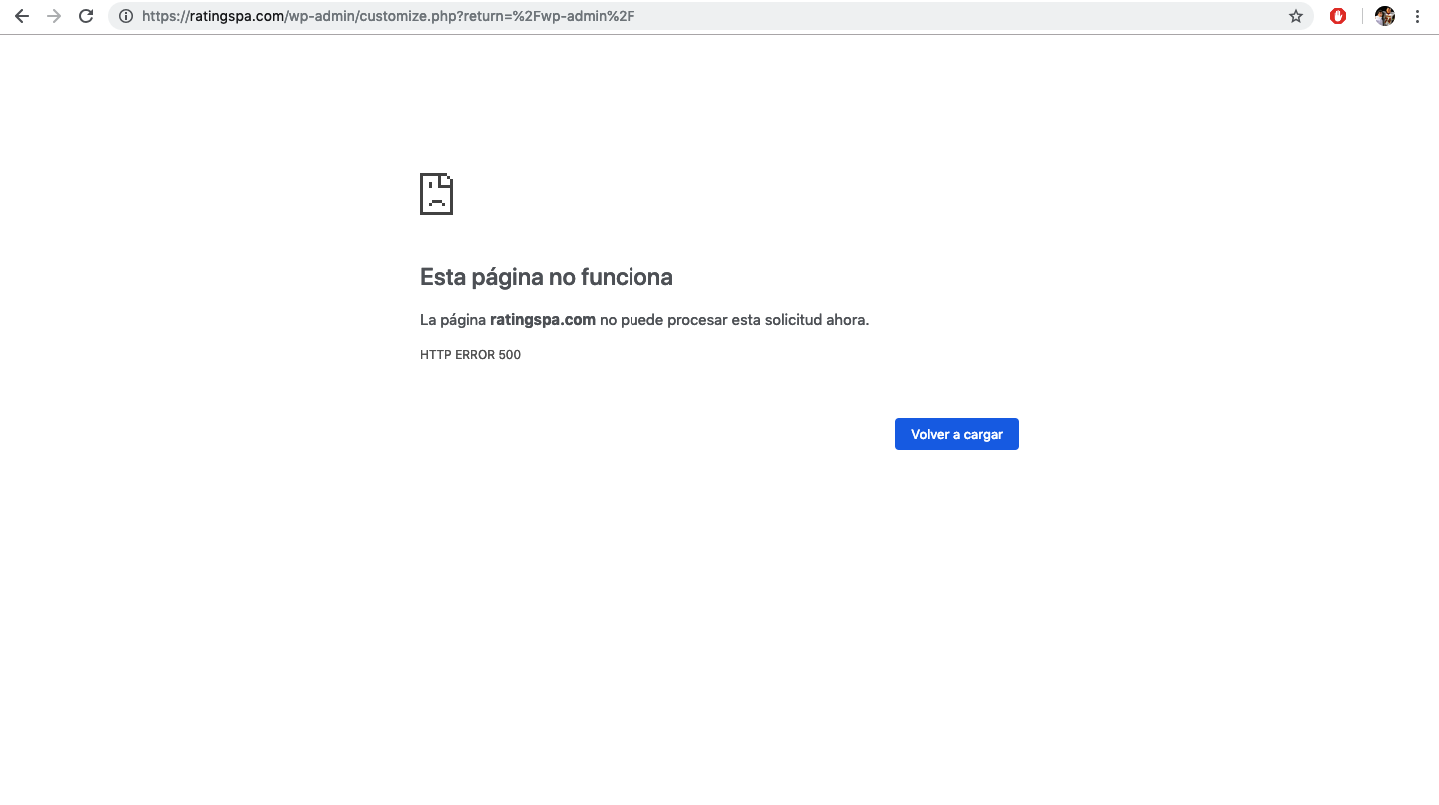Click the forward navigation arrow
Viewport: 1439px width, 805px height.
54,16
